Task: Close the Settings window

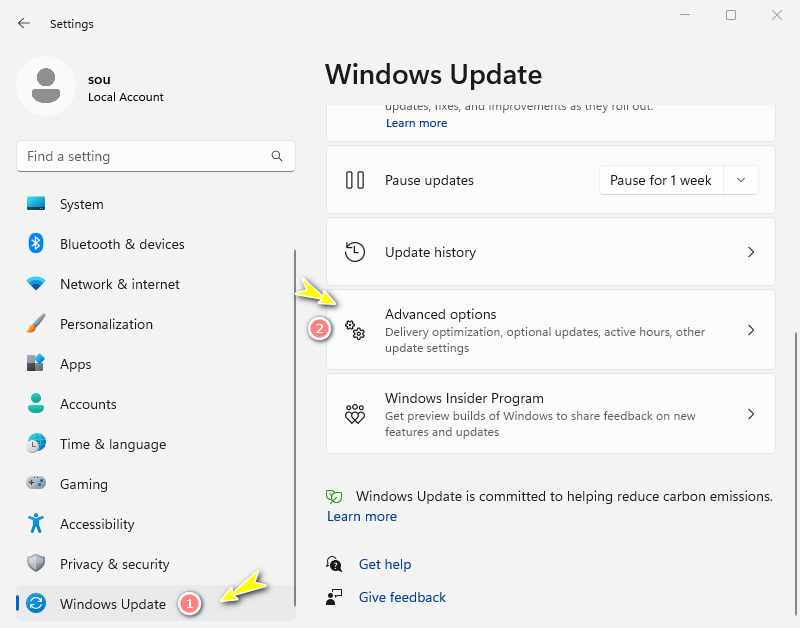Action: (x=777, y=15)
